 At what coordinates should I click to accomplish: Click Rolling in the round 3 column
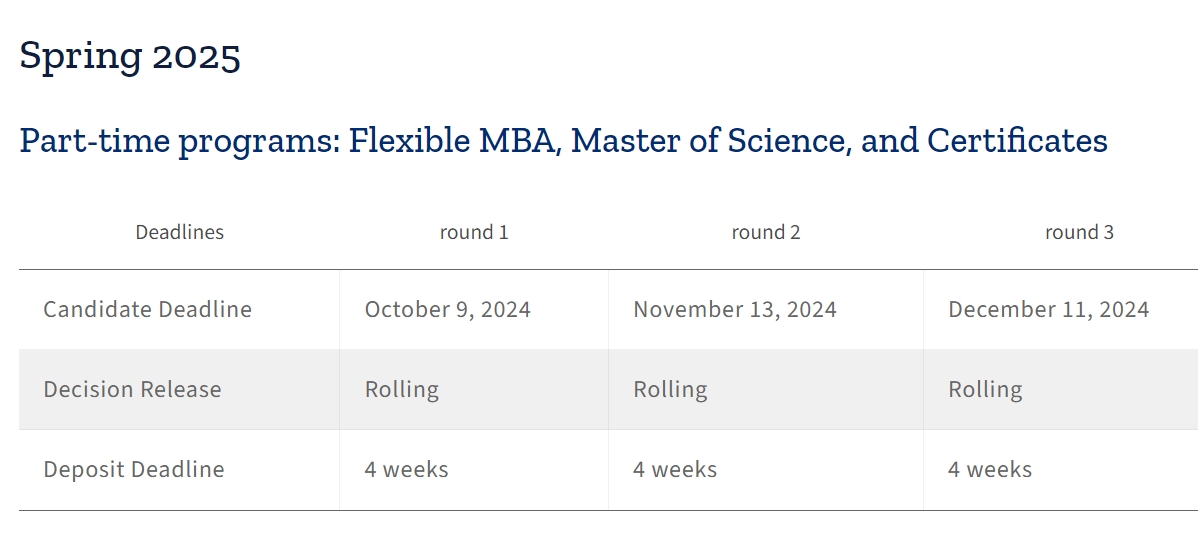985,390
